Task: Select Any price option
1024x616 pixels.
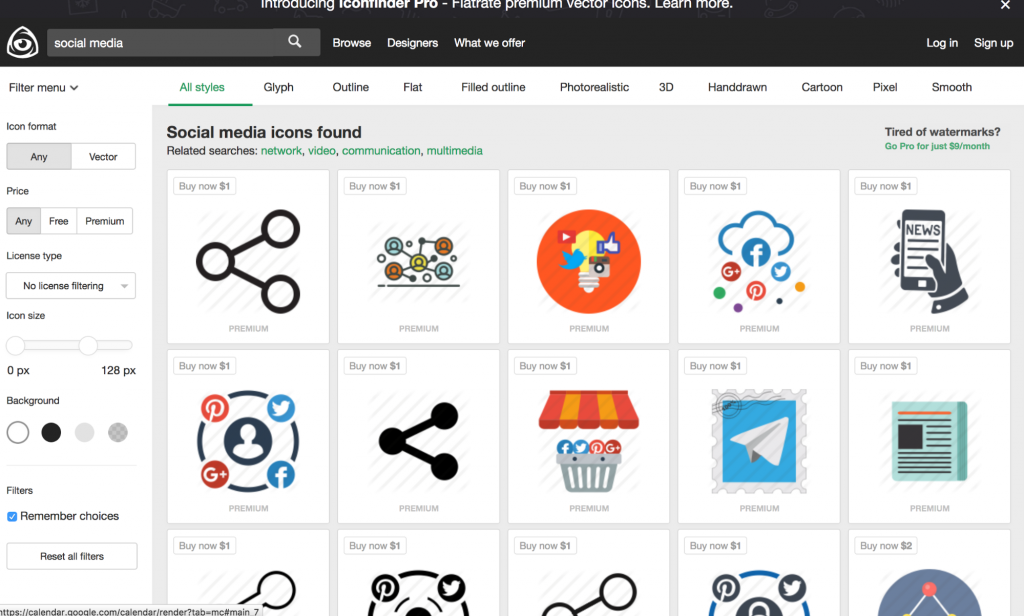Action: pyautogui.click(x=24, y=221)
